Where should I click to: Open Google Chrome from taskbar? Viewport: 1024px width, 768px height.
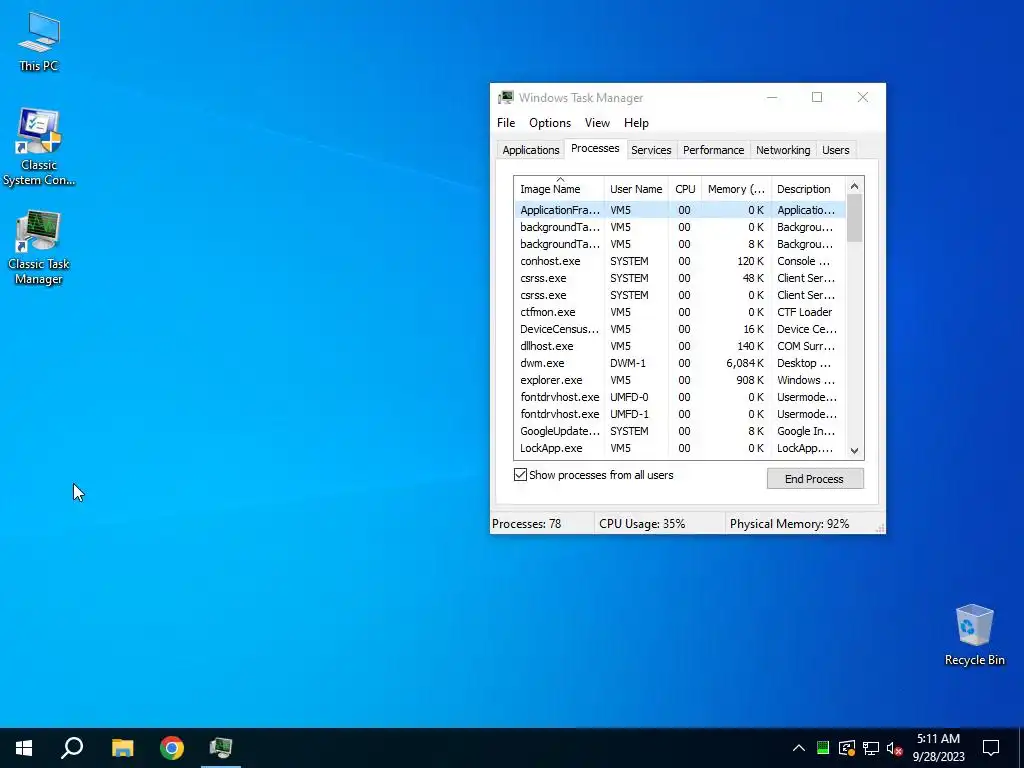172,748
